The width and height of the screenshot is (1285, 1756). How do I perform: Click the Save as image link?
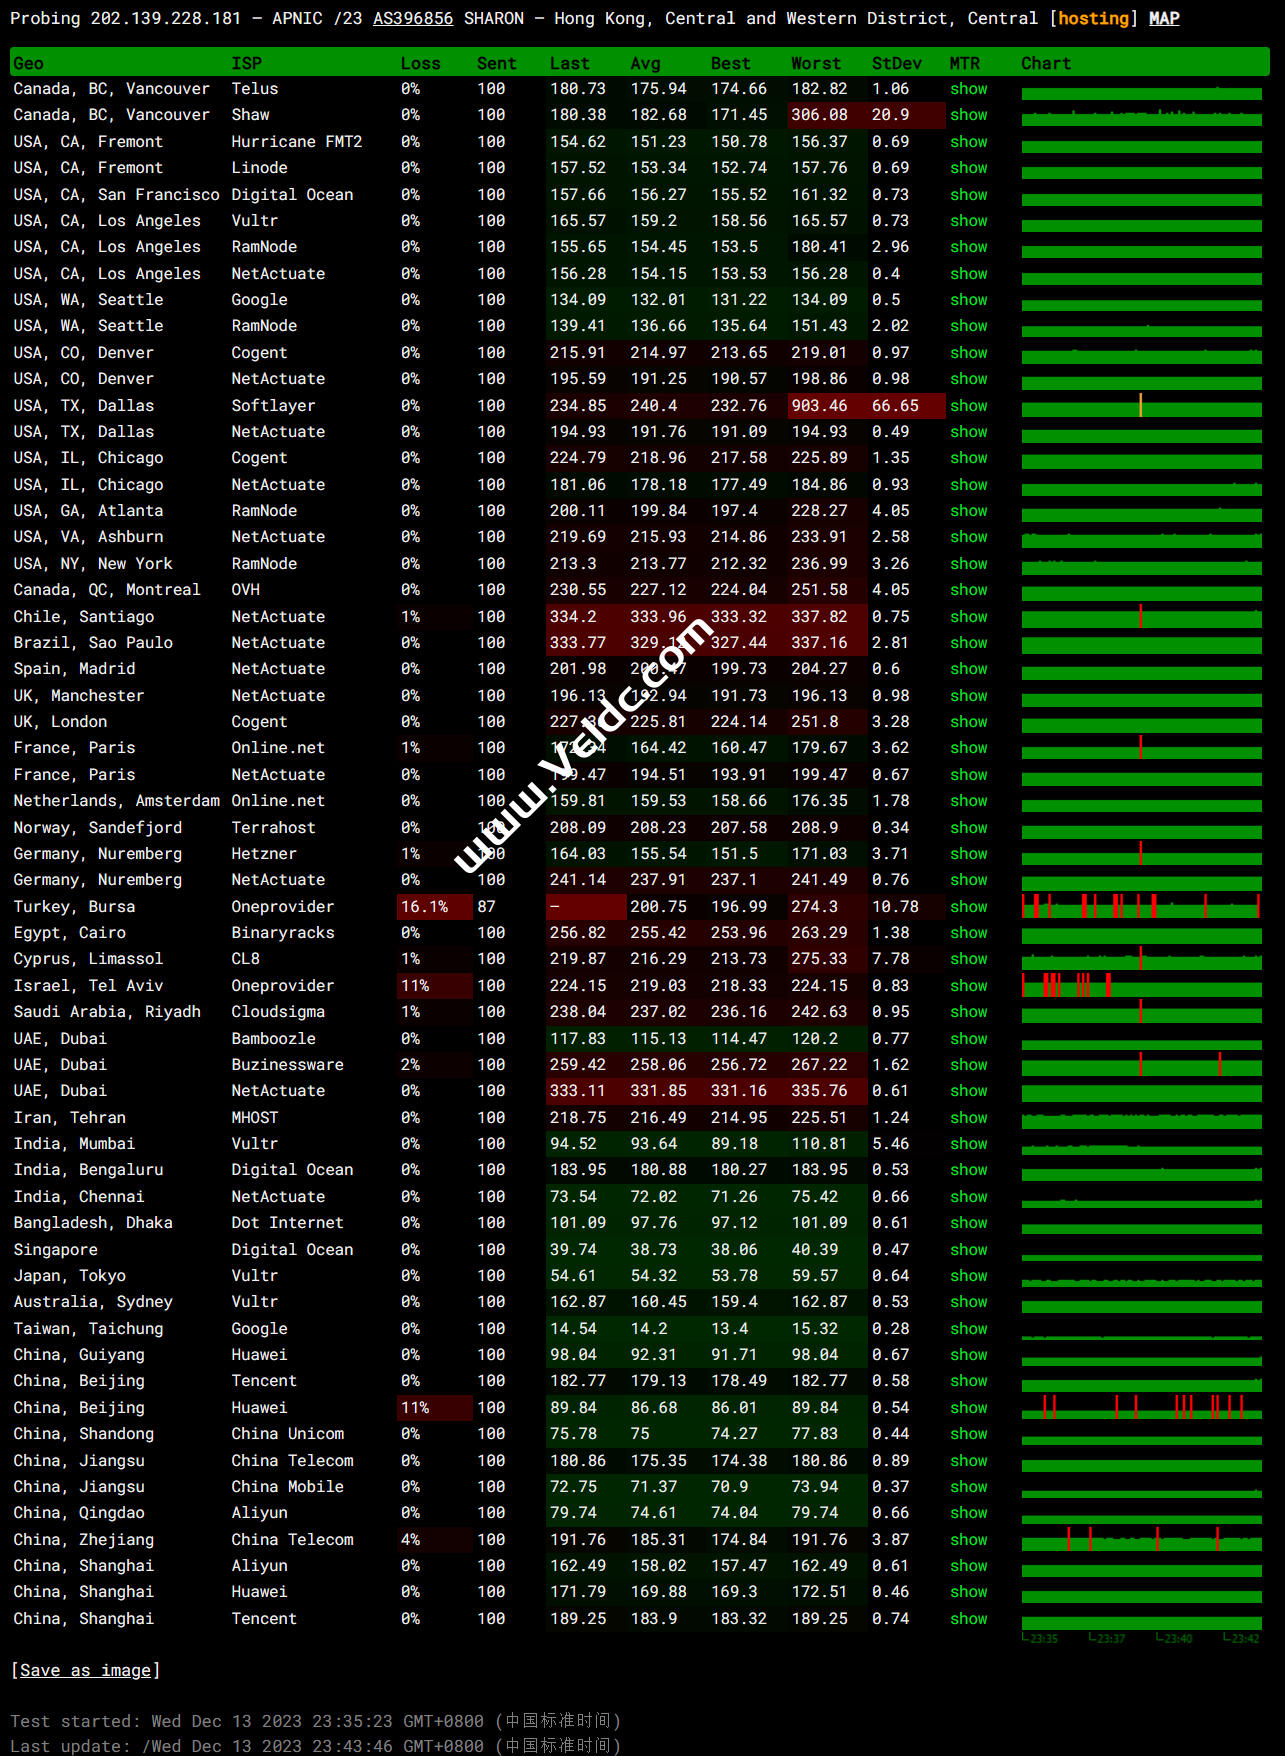click(x=85, y=1671)
